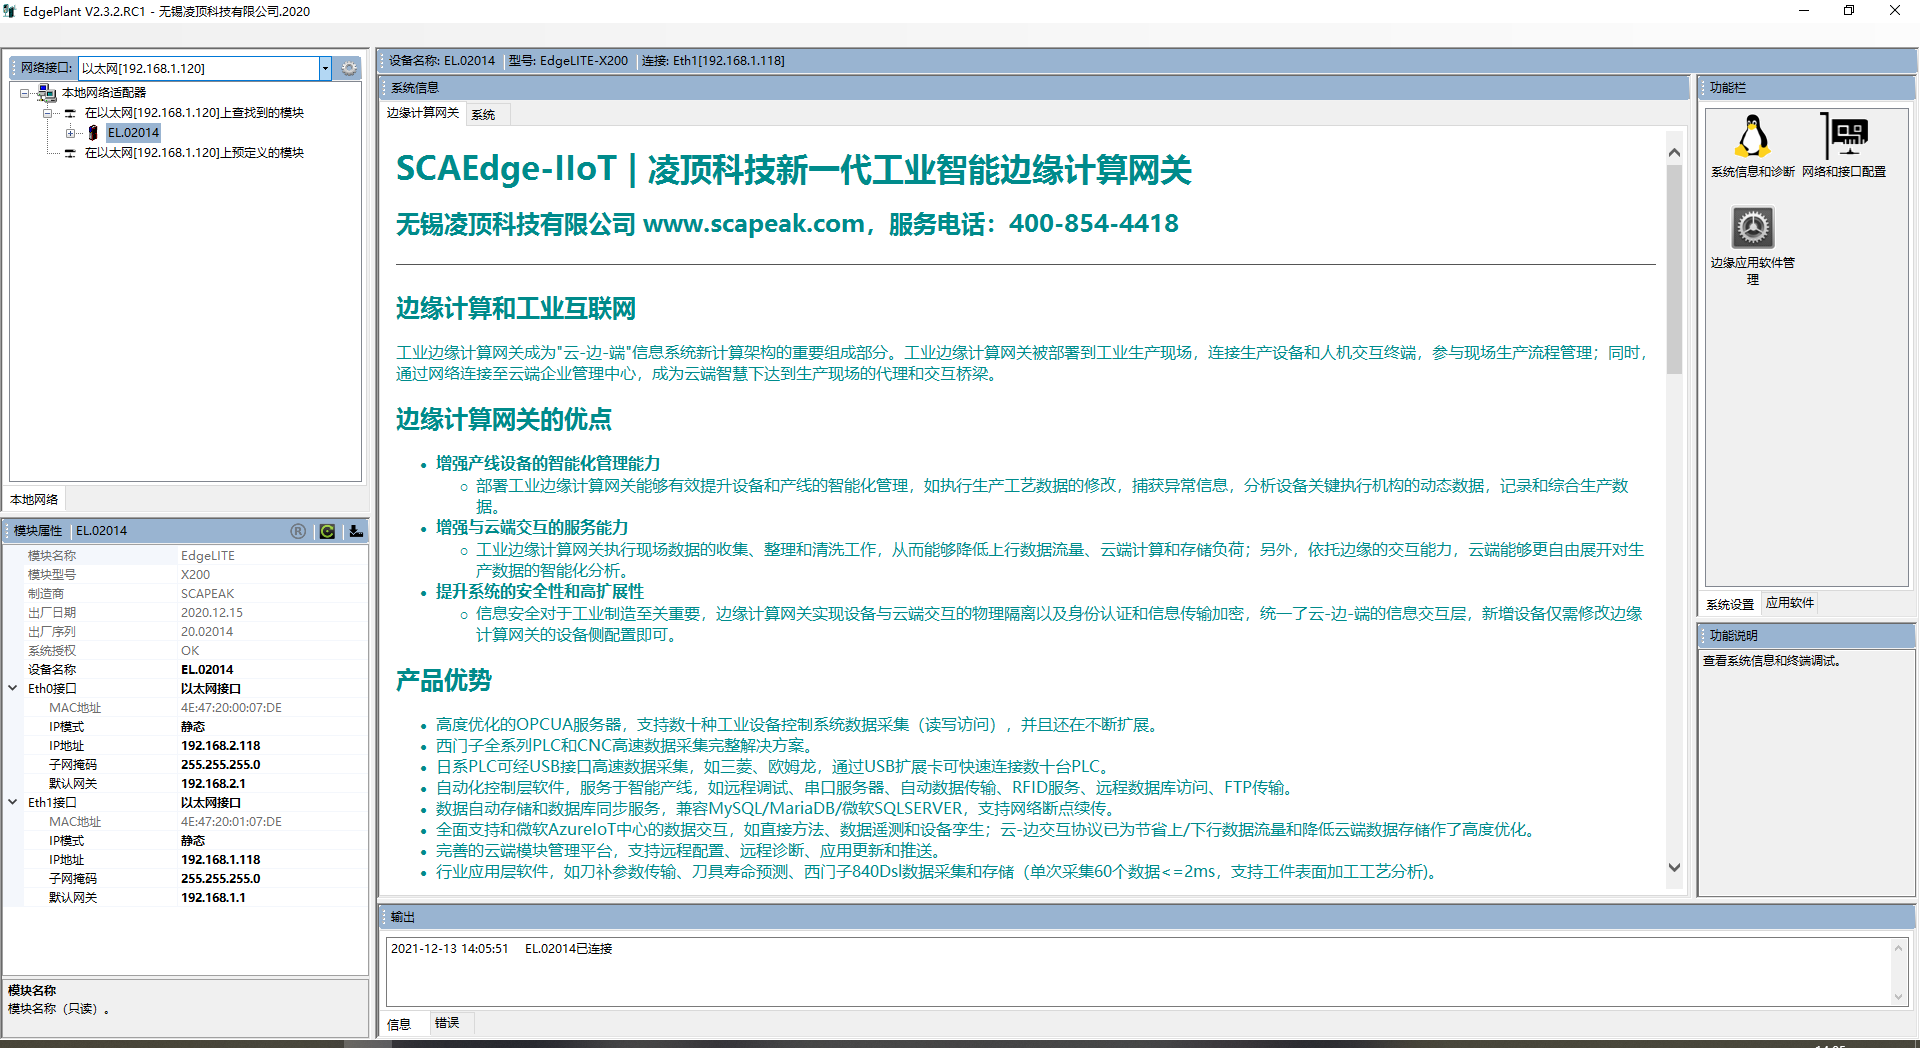Click the Eth0 子网掩码 value 255.255.255.0

point(221,765)
